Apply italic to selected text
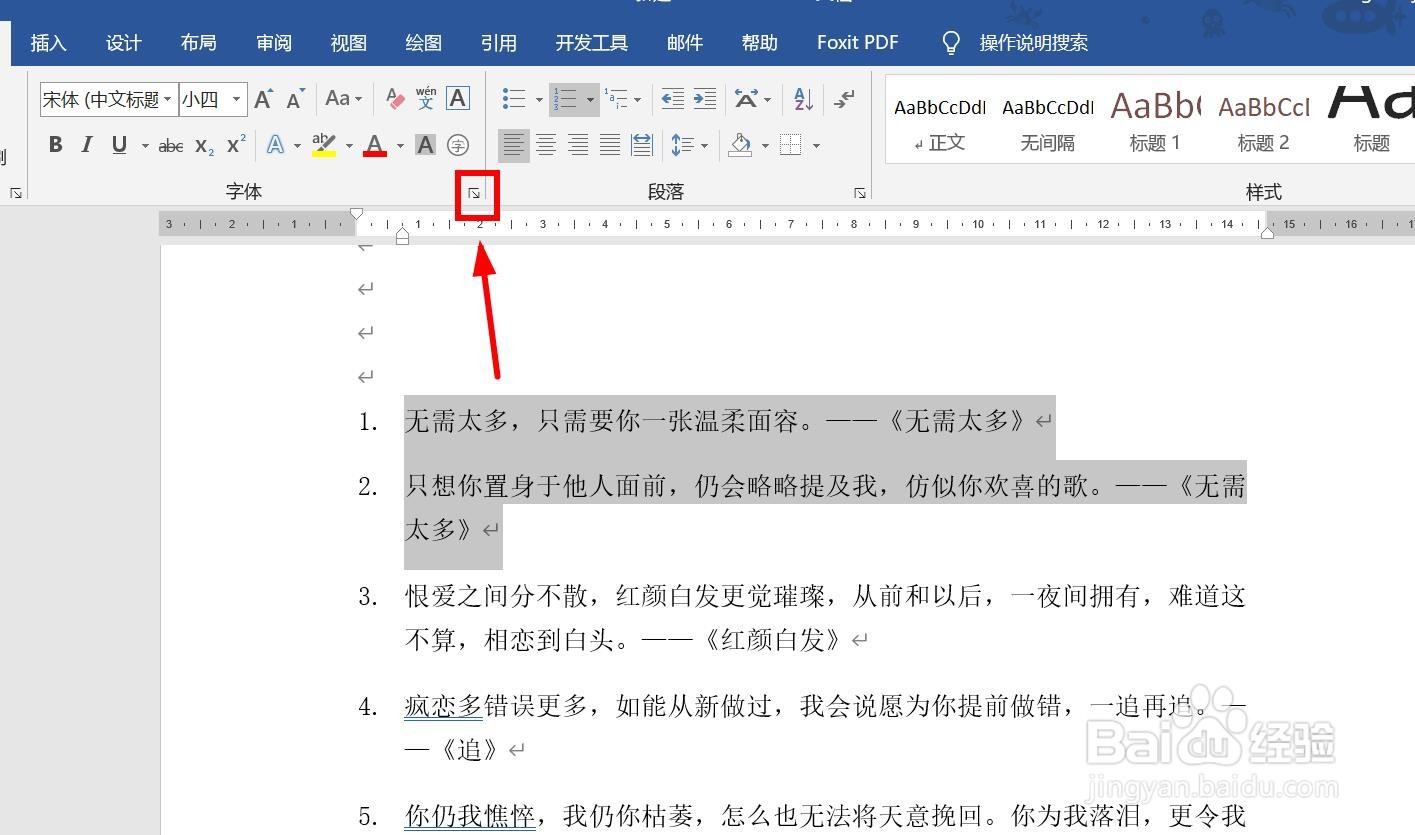Screen dimensions: 1415x835 (86, 144)
